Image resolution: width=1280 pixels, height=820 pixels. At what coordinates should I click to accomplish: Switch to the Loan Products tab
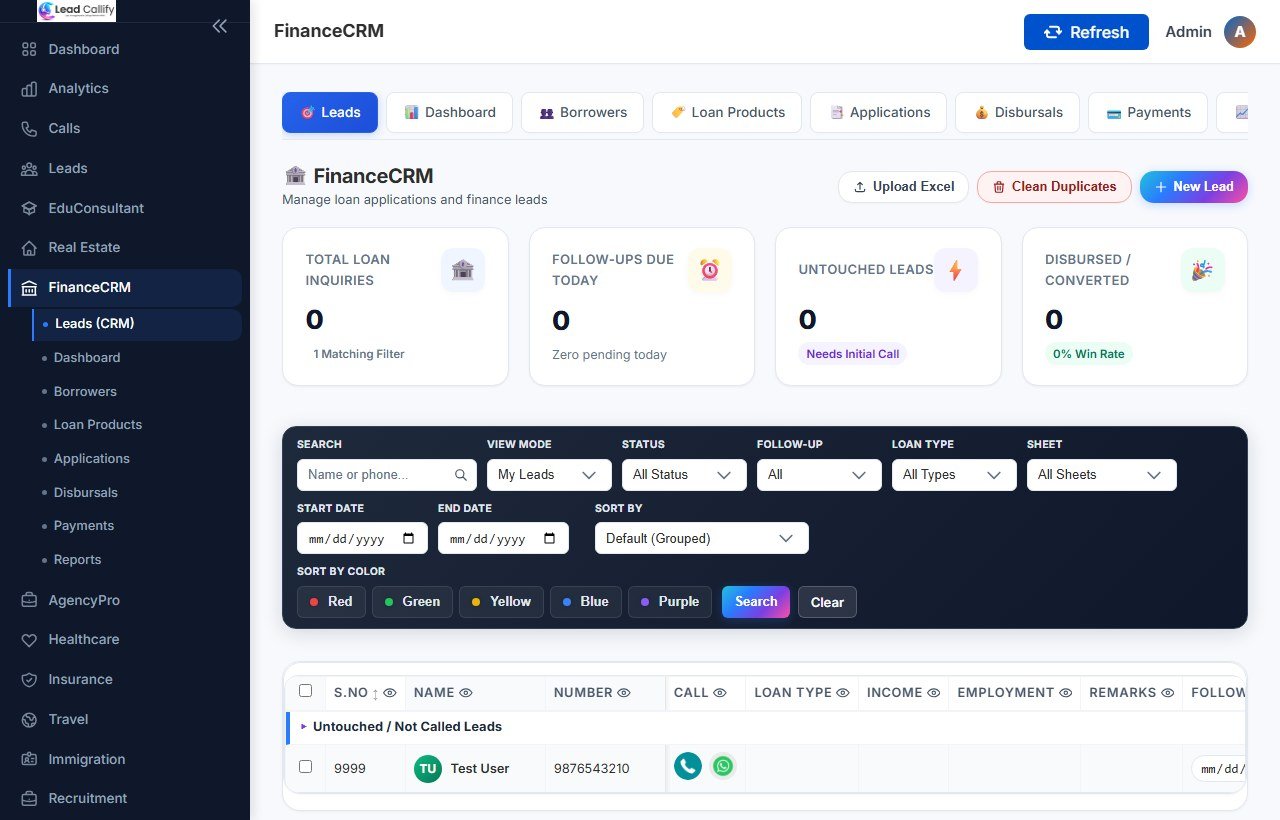pos(728,113)
